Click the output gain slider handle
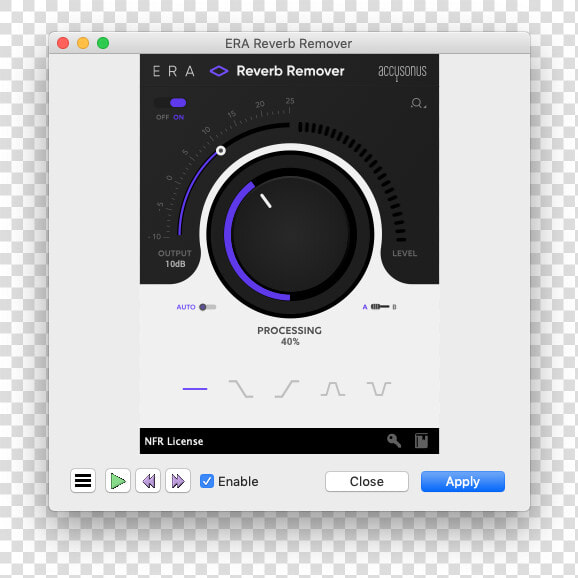 [221, 150]
